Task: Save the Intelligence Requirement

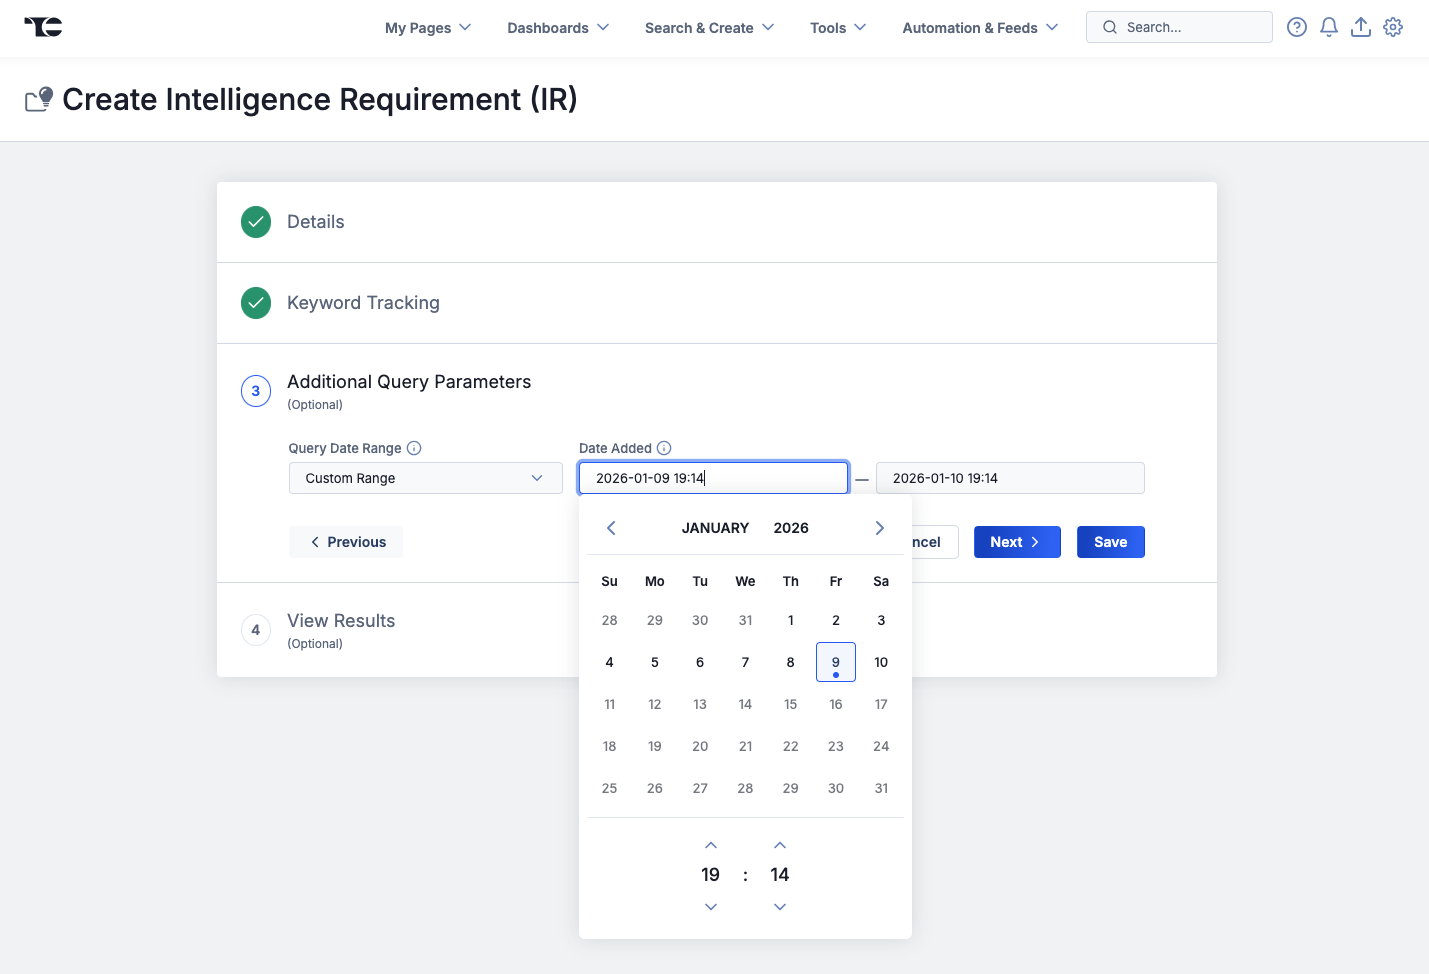Action: point(1110,541)
